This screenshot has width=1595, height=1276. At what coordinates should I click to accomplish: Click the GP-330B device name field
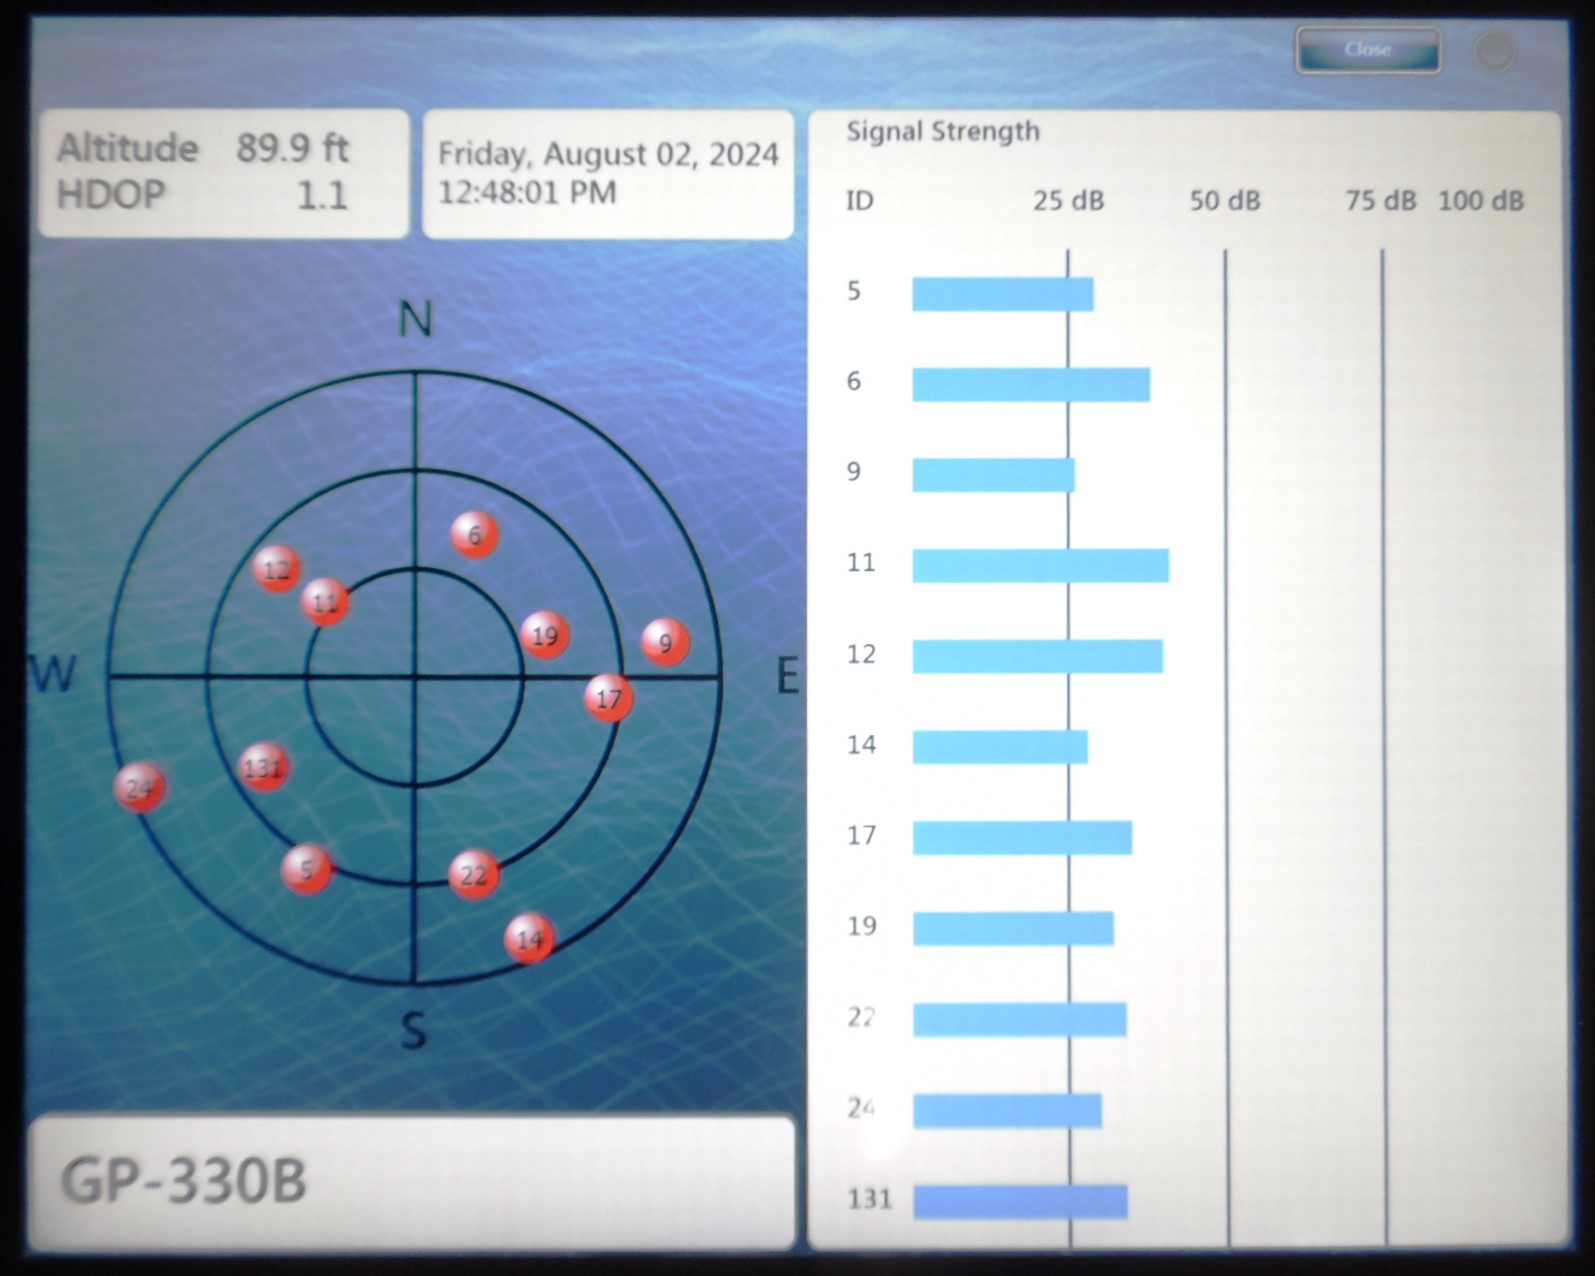[x=412, y=1182]
